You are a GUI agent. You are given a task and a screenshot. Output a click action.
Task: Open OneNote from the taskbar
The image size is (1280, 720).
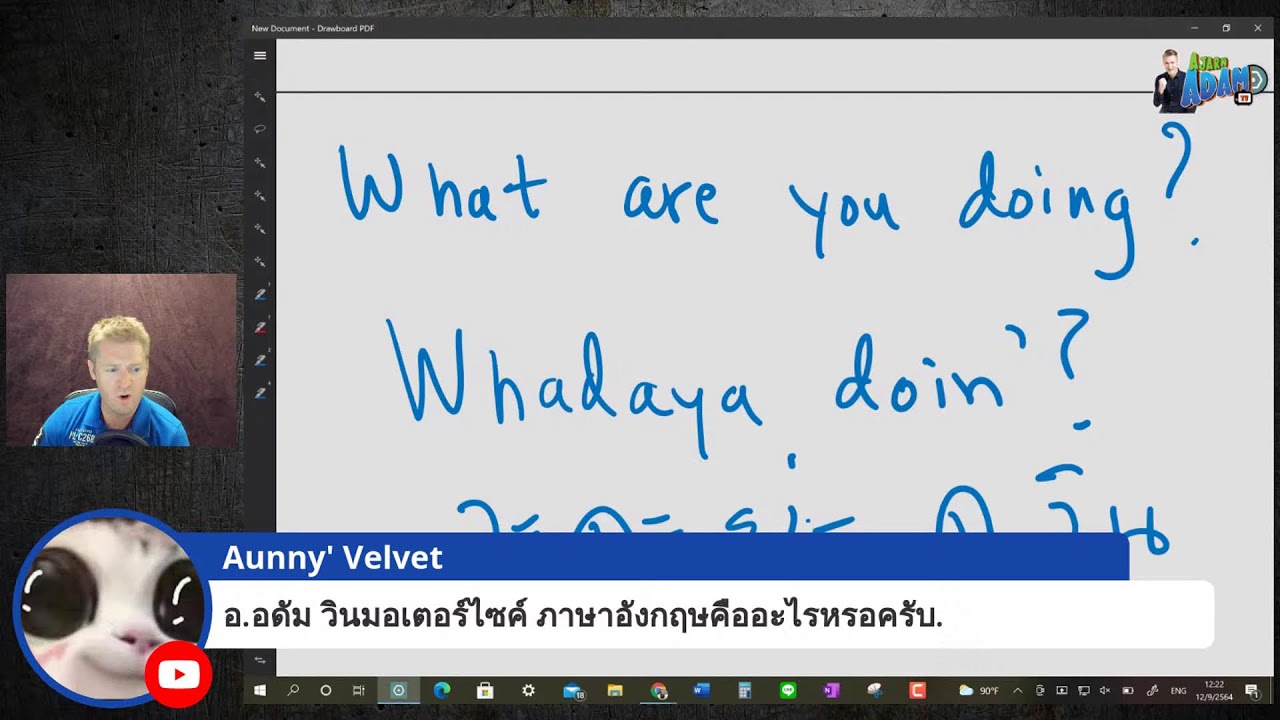[x=831, y=690]
